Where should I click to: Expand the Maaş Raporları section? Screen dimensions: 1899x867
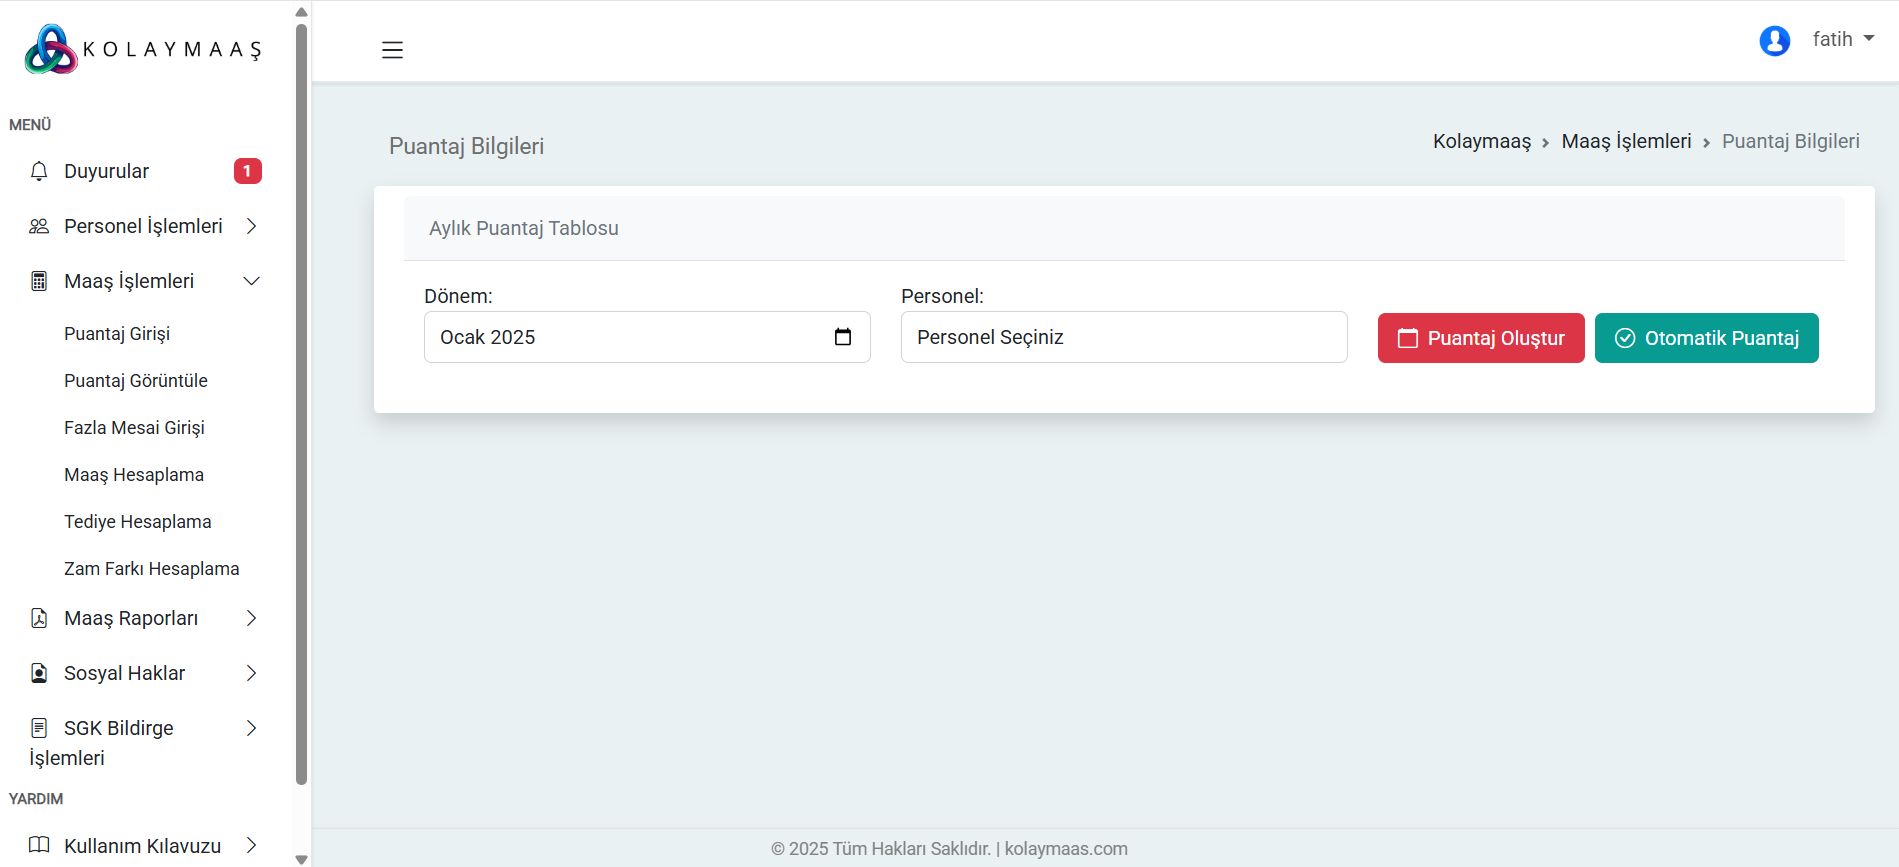pos(251,618)
